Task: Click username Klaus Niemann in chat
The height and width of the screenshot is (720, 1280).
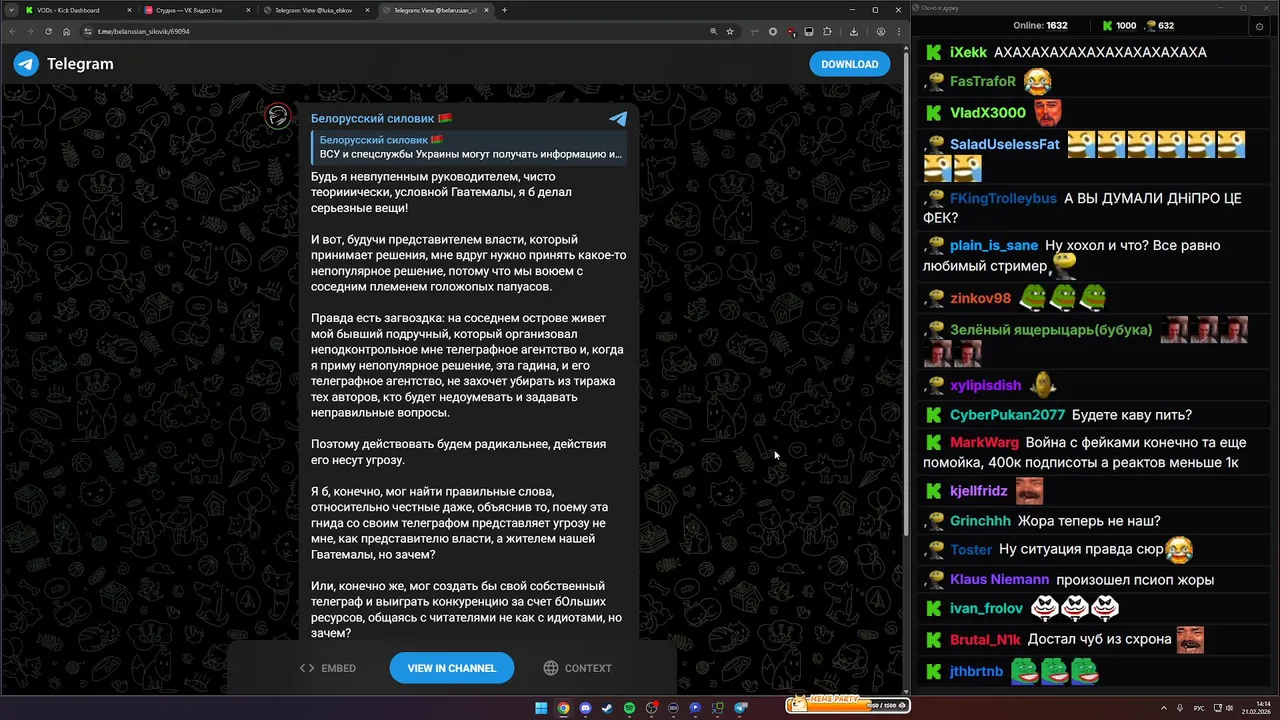Action: [x=1000, y=579]
